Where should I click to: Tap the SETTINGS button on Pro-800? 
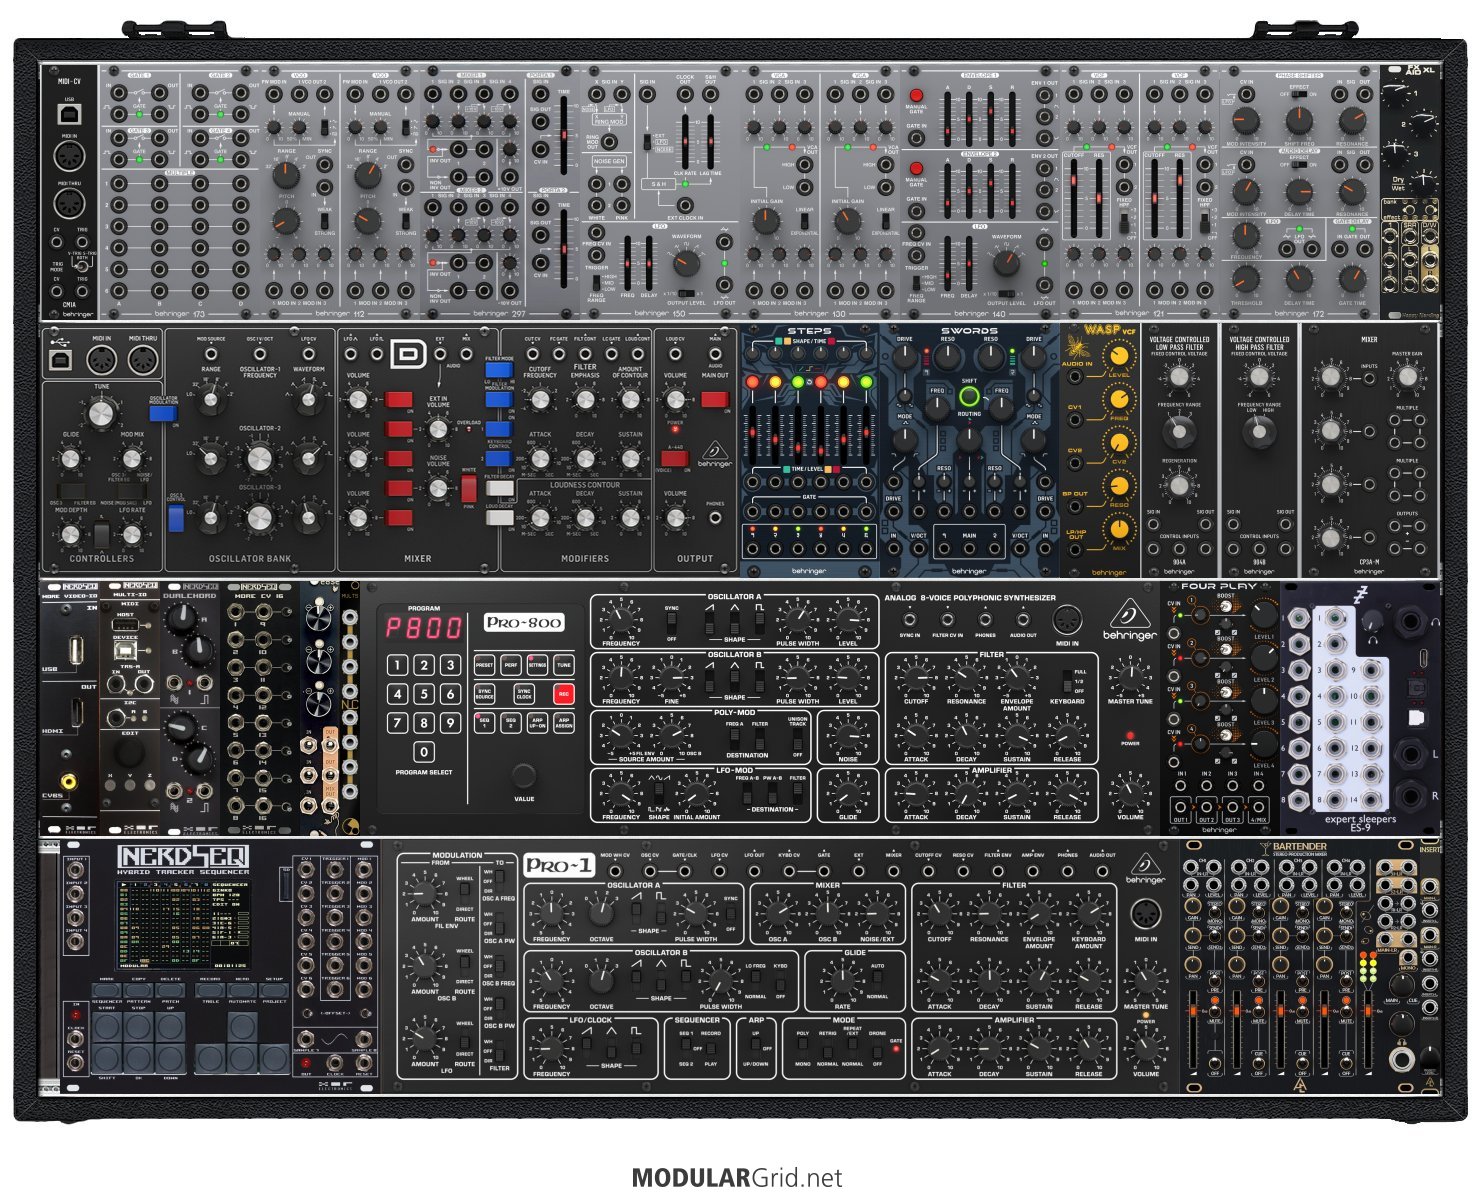point(537,665)
